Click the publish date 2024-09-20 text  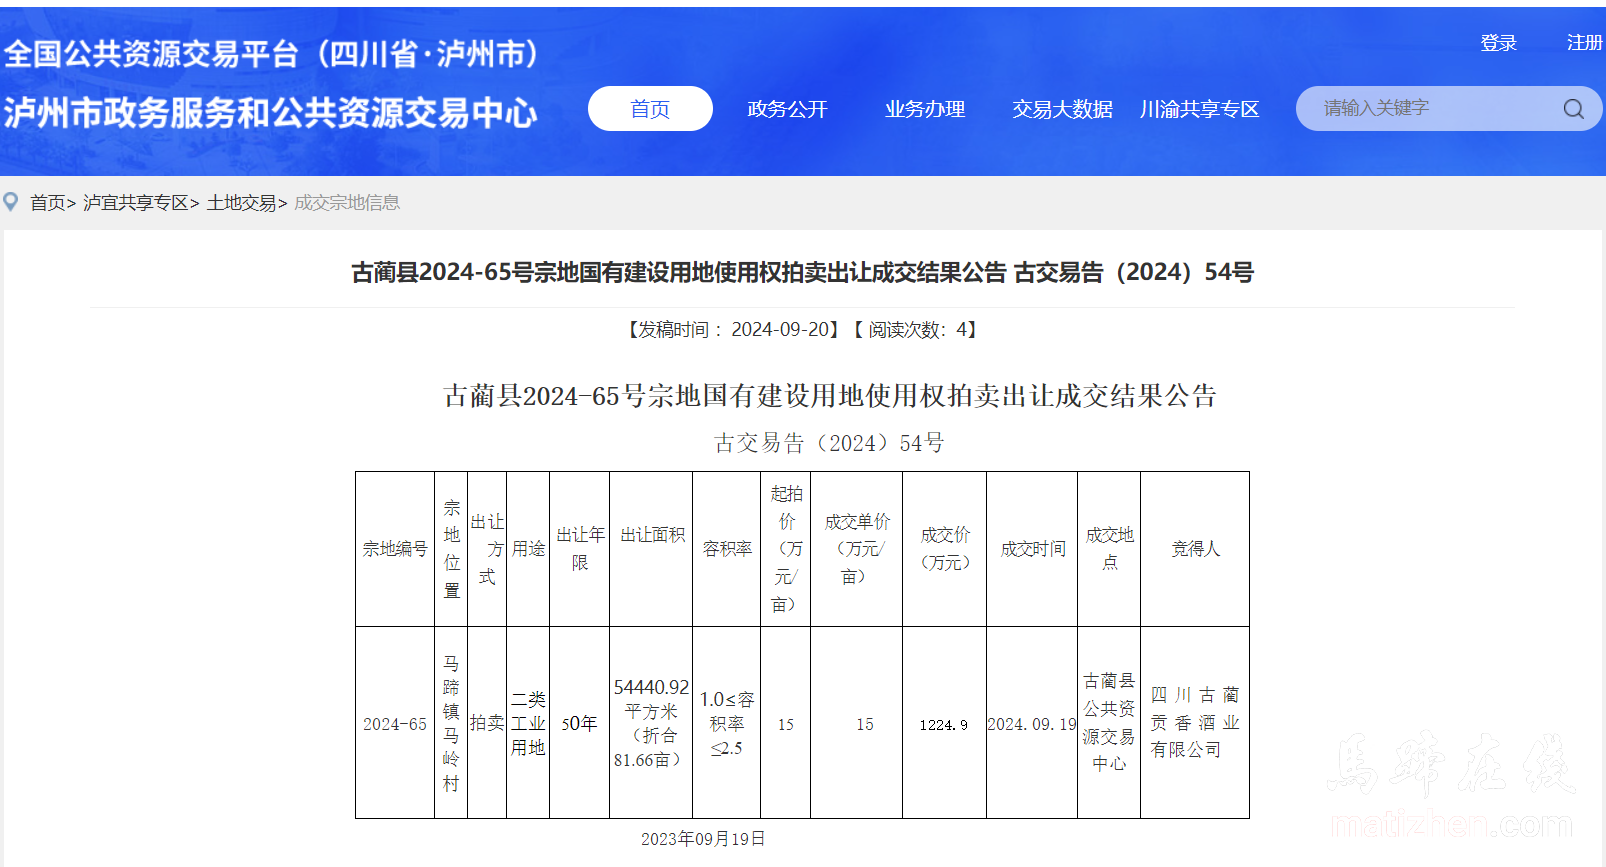(780, 329)
